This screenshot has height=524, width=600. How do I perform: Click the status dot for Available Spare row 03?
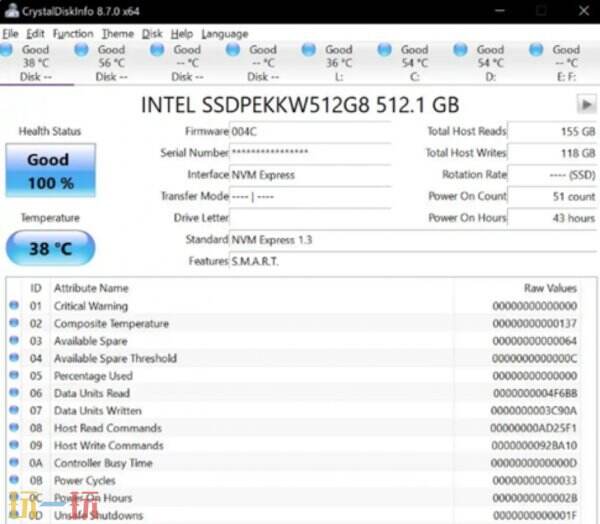tap(14, 340)
